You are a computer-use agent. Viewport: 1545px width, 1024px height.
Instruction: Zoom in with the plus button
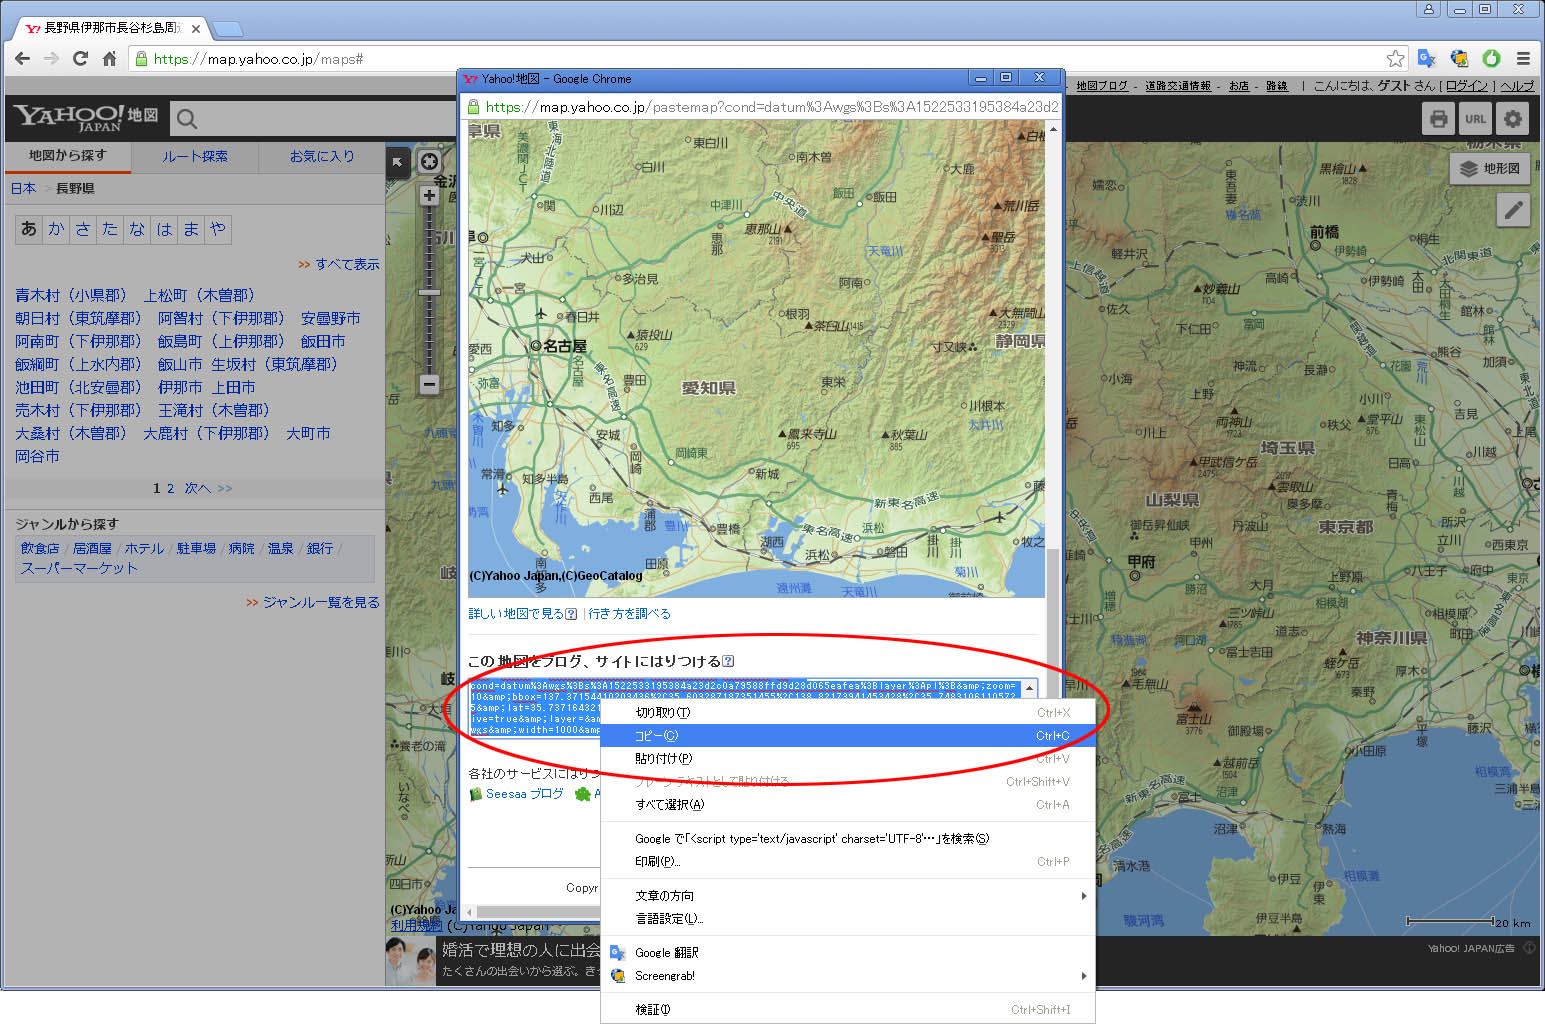click(x=429, y=196)
